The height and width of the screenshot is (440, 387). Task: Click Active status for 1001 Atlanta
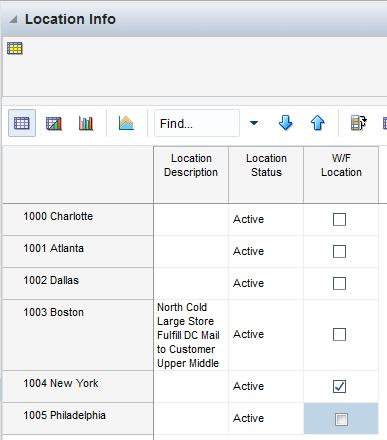pos(266,252)
